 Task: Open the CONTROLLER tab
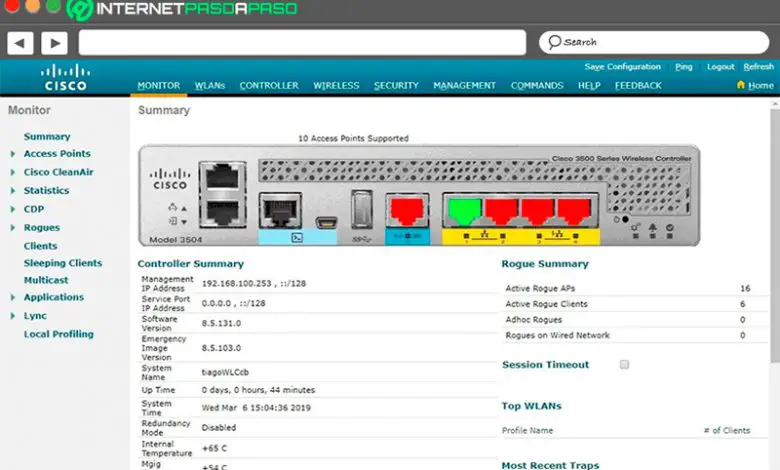click(x=269, y=86)
